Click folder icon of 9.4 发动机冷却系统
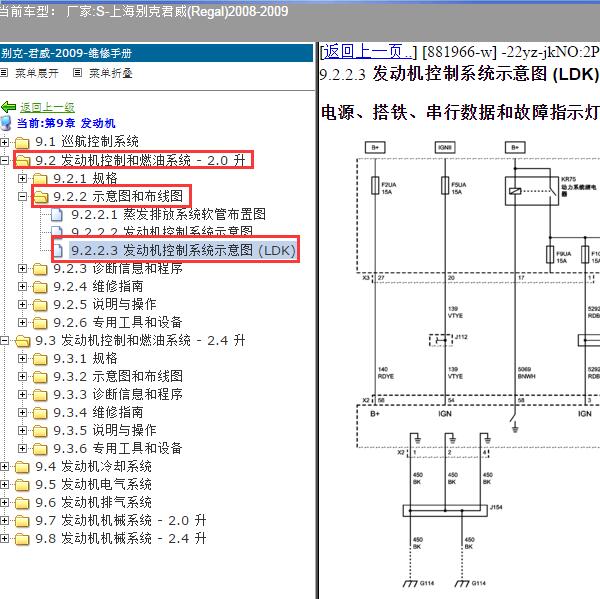The height and width of the screenshot is (599, 600). point(22,467)
